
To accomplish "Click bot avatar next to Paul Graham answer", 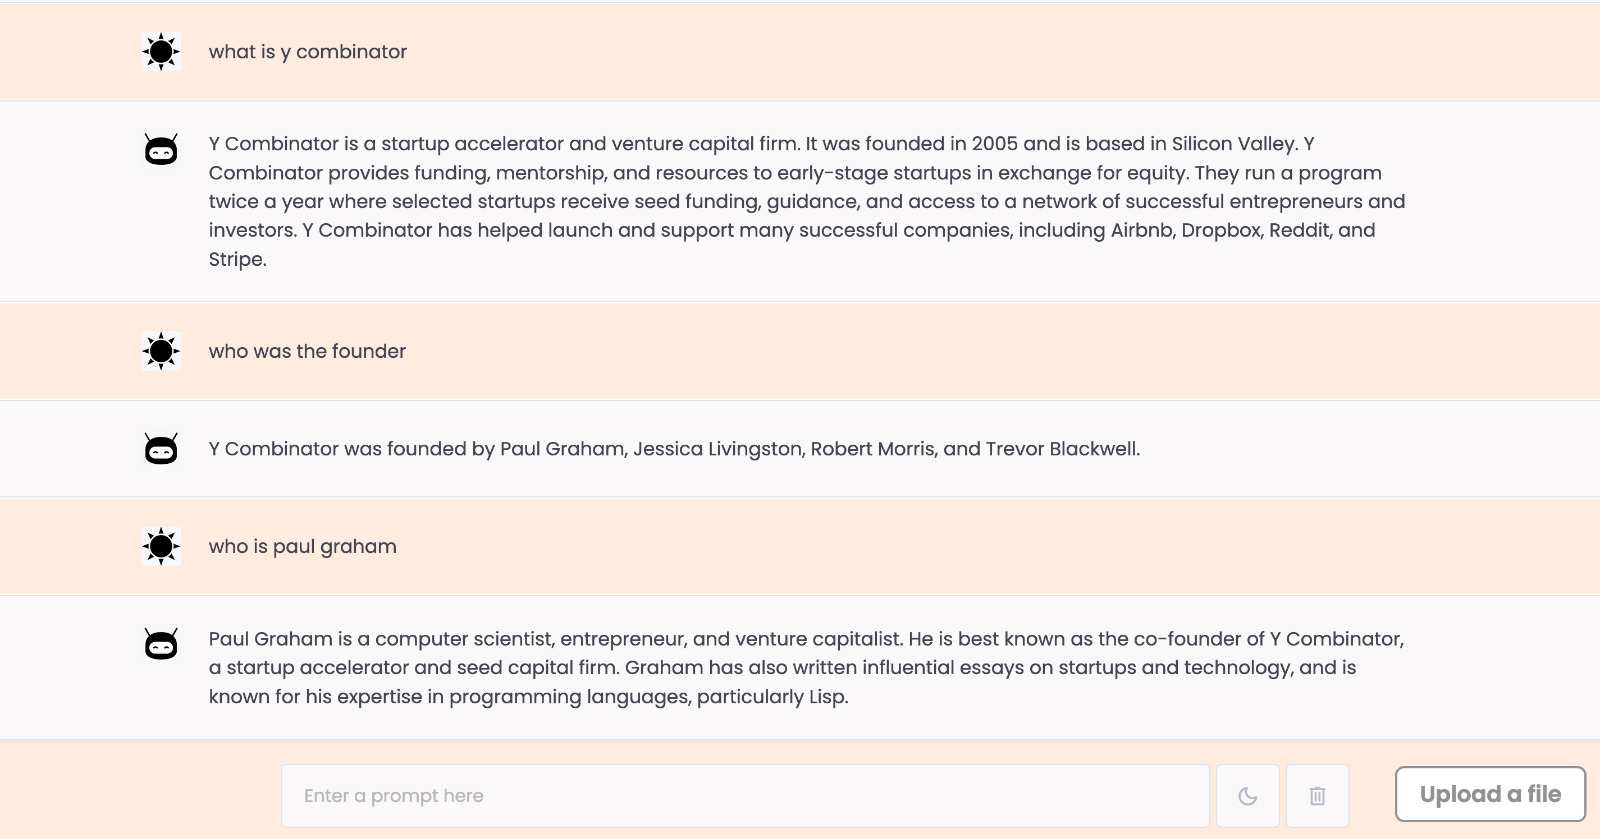I will 161,644.
